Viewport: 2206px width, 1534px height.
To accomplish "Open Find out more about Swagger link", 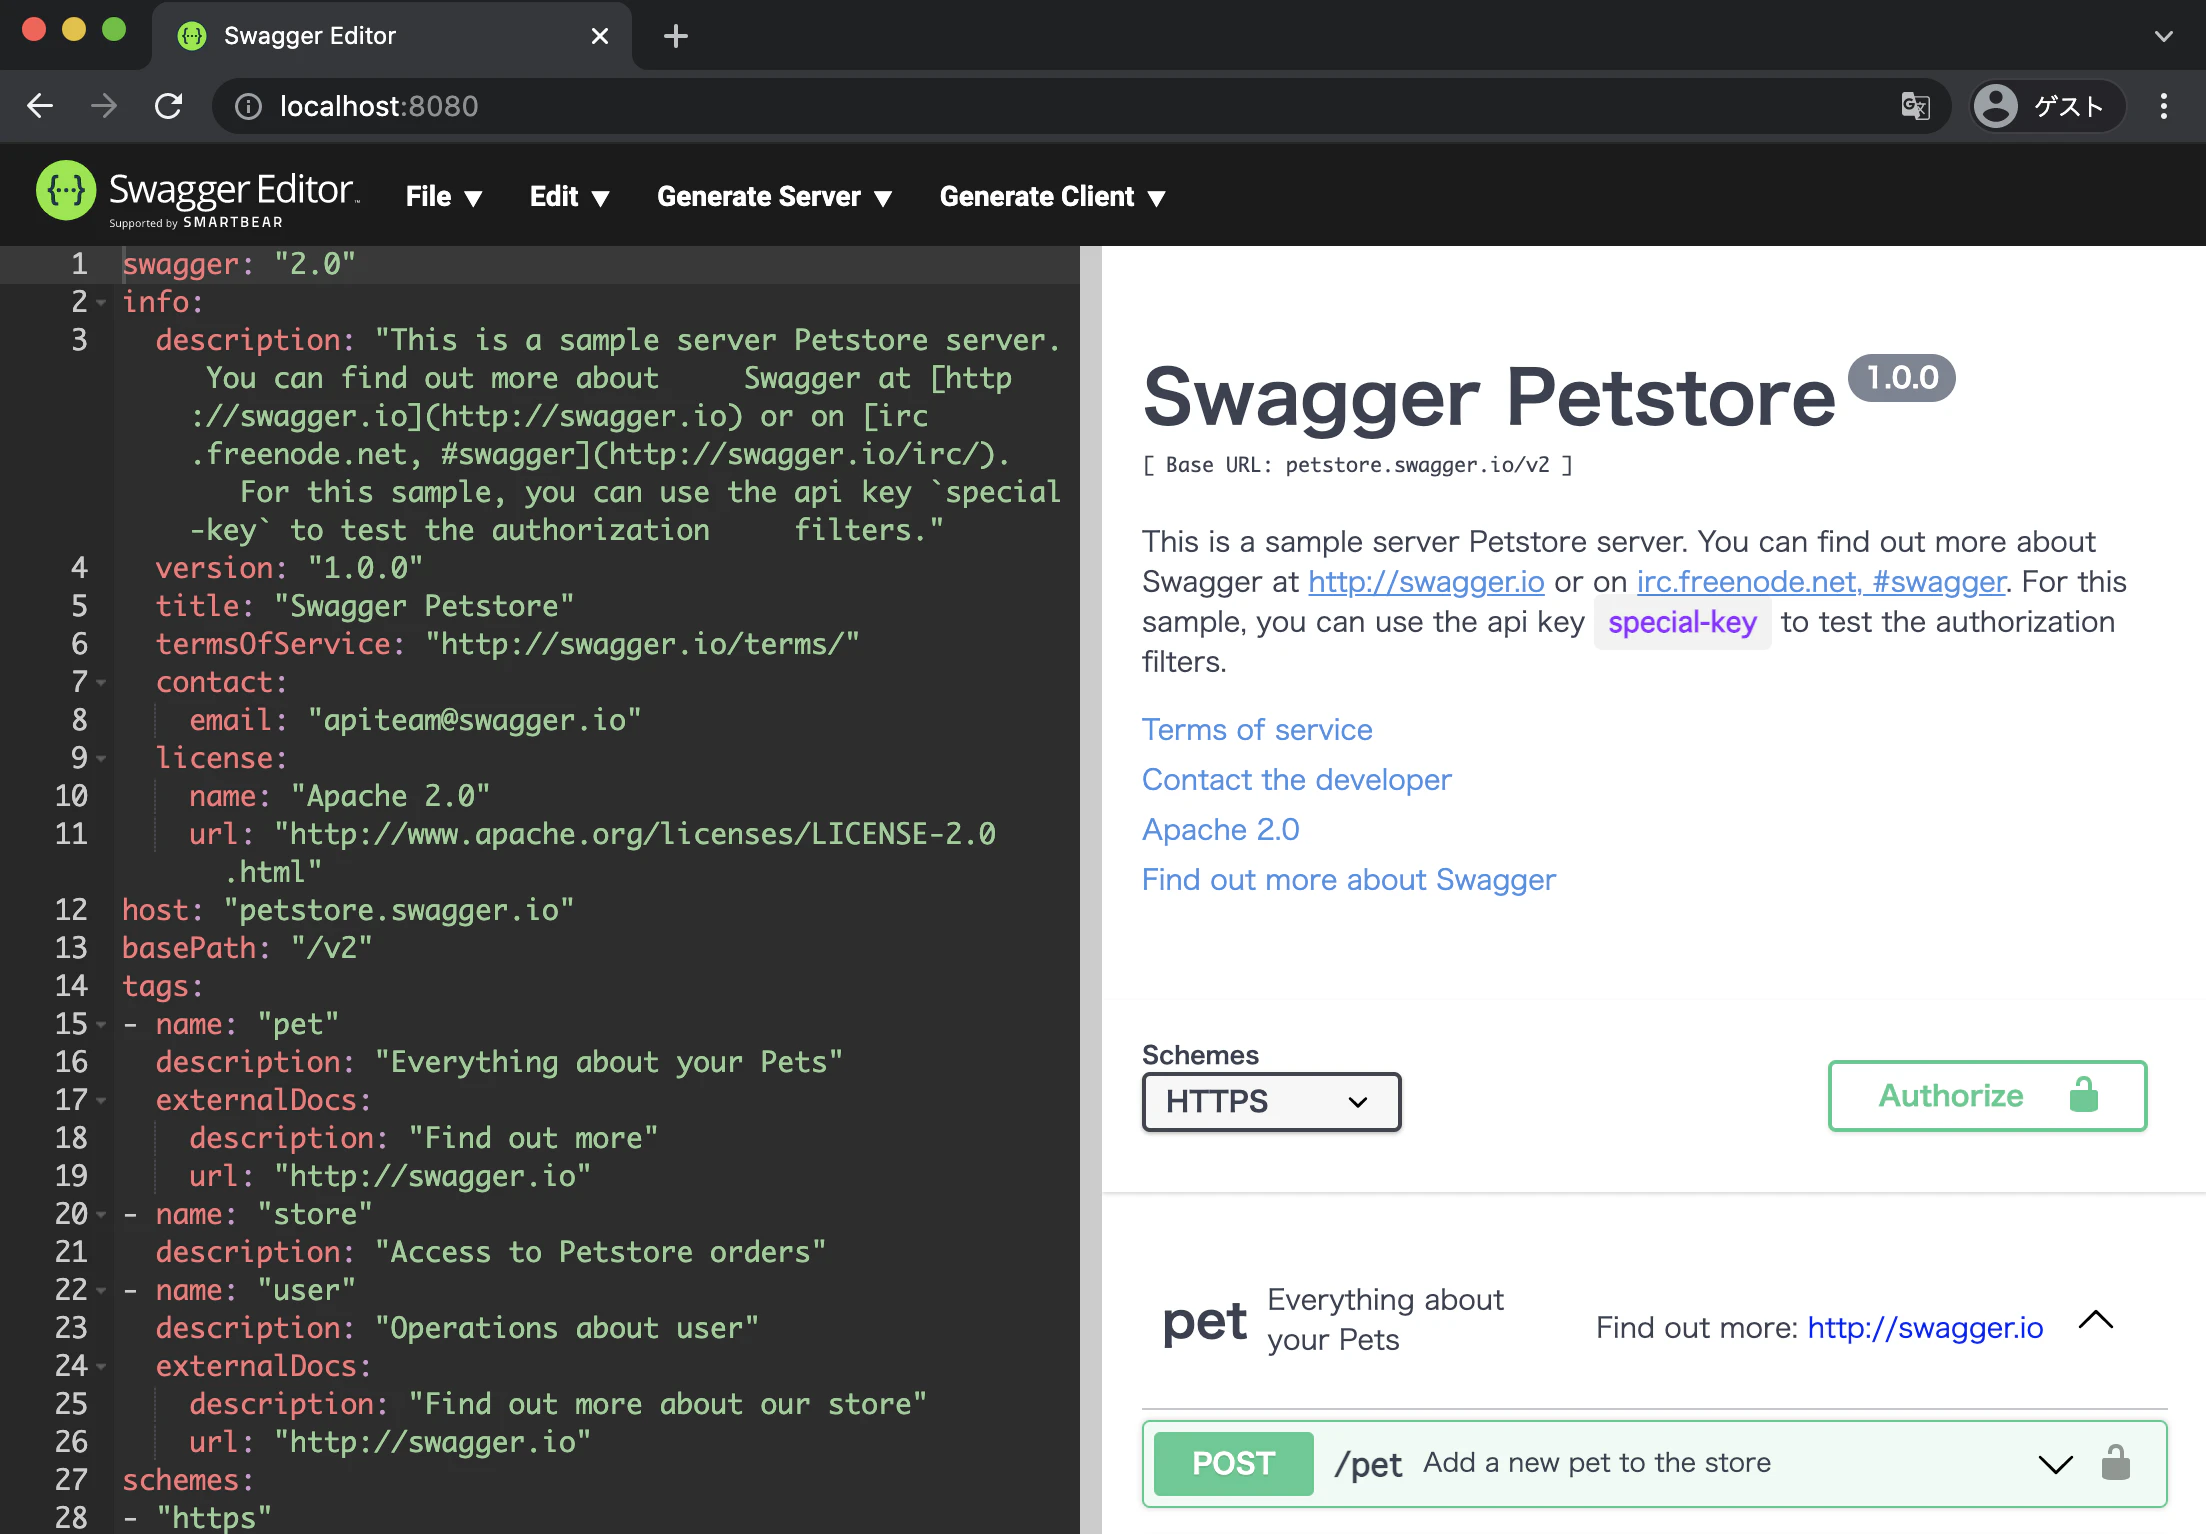I will click(x=1349, y=880).
